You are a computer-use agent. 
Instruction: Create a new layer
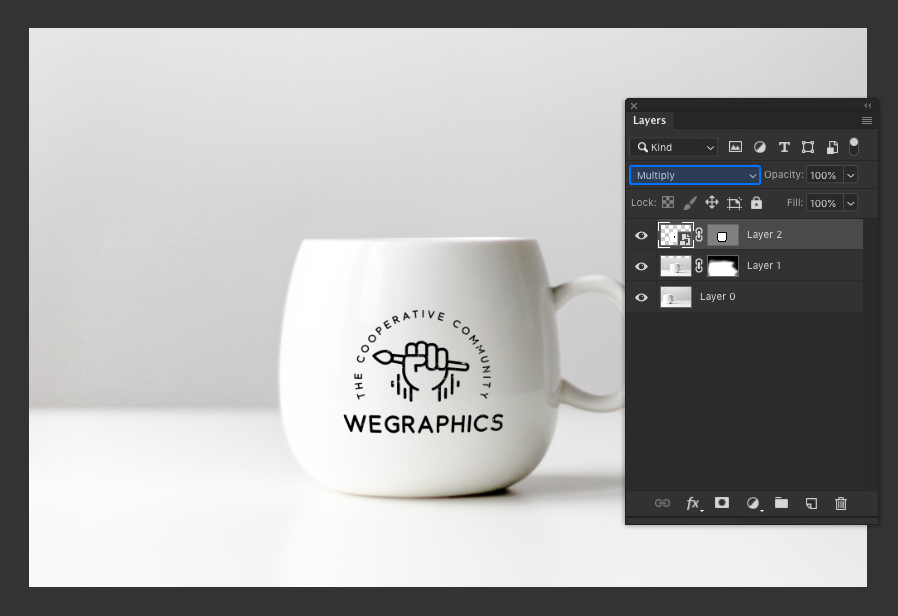(x=811, y=503)
